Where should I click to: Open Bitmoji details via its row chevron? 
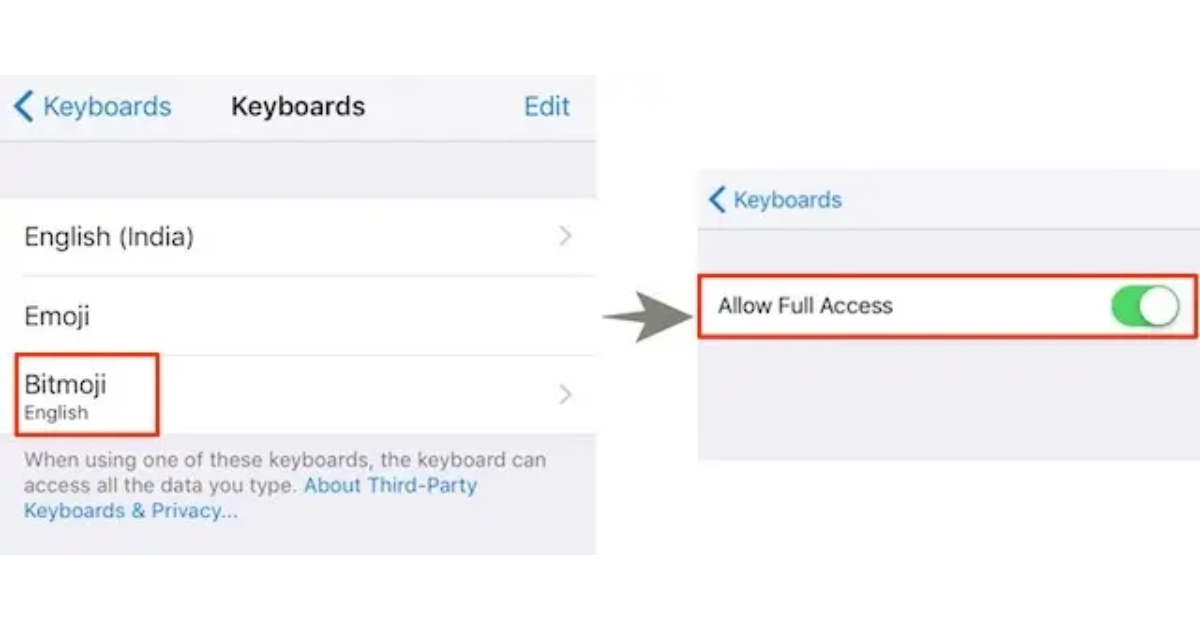click(565, 395)
